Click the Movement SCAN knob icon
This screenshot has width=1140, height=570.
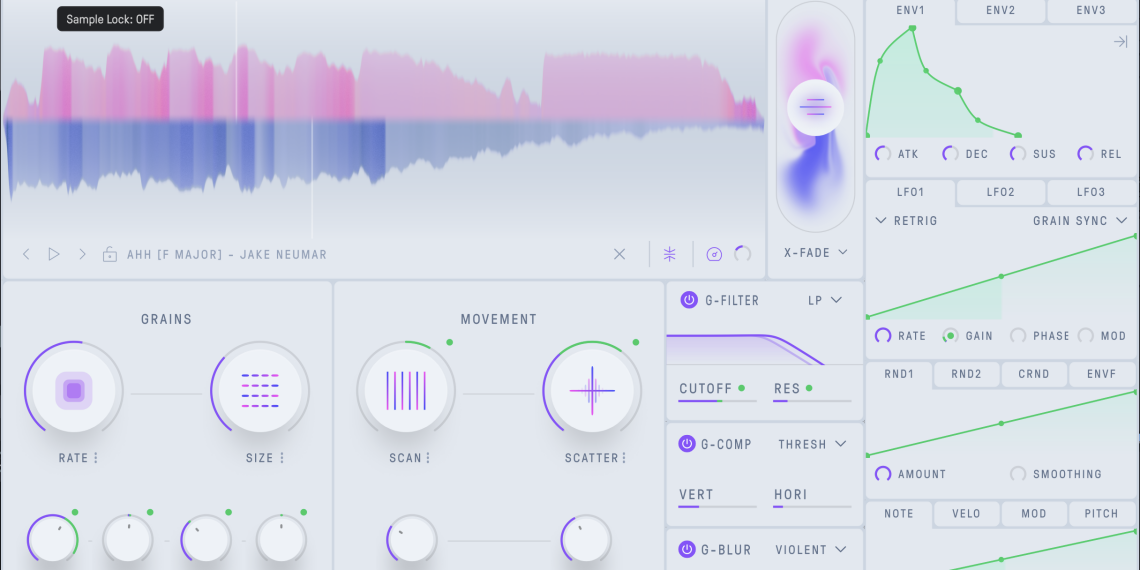coord(405,390)
